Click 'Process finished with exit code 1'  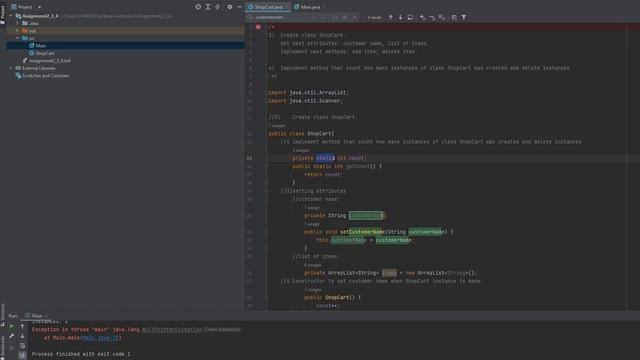[81, 354]
